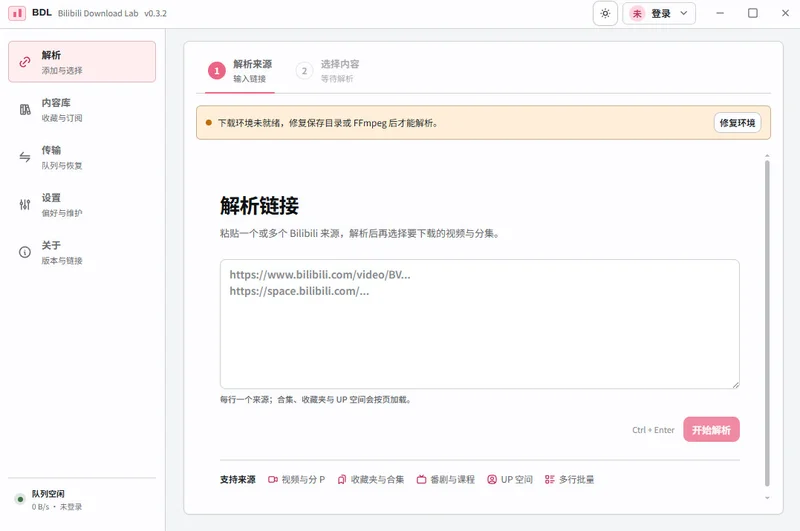Open the 传输 queue section
Viewport: 800px width, 531px height.
tap(82, 157)
